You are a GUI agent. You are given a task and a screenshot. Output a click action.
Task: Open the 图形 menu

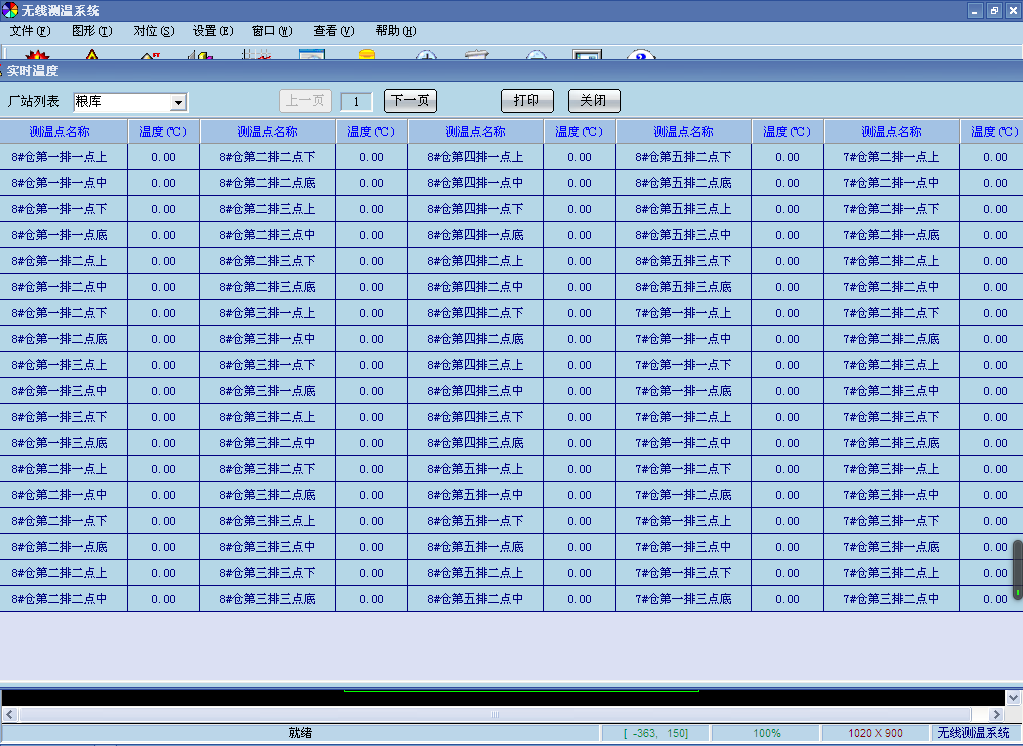92,31
